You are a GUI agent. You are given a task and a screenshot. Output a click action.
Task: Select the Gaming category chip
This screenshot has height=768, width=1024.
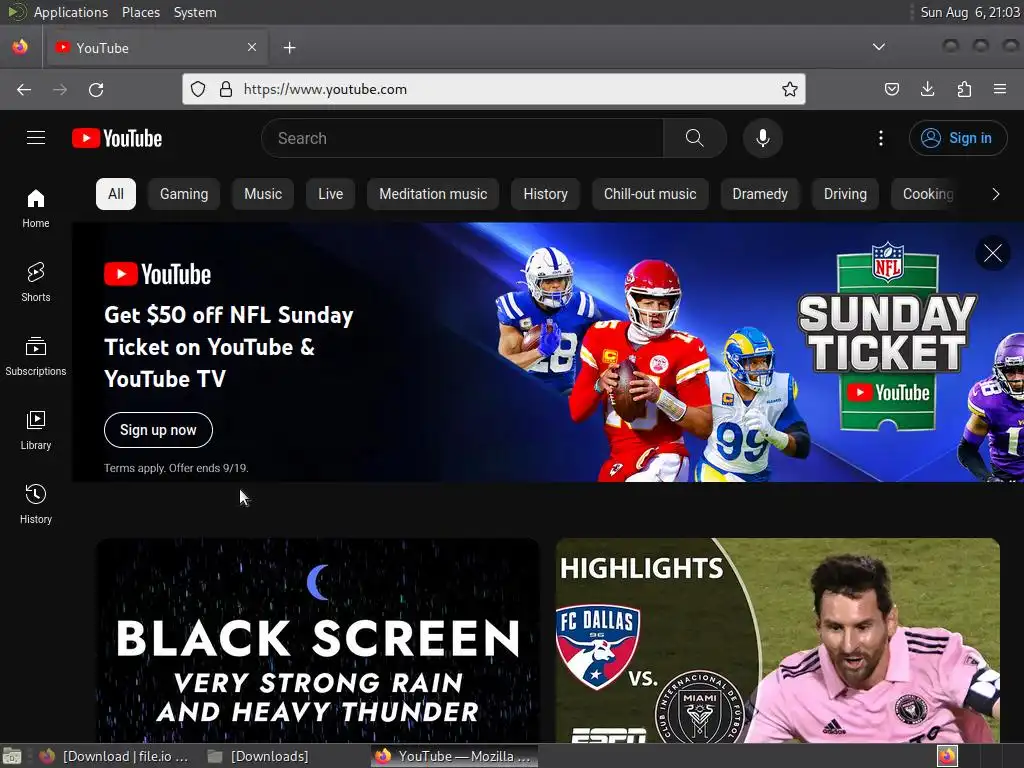pos(184,194)
